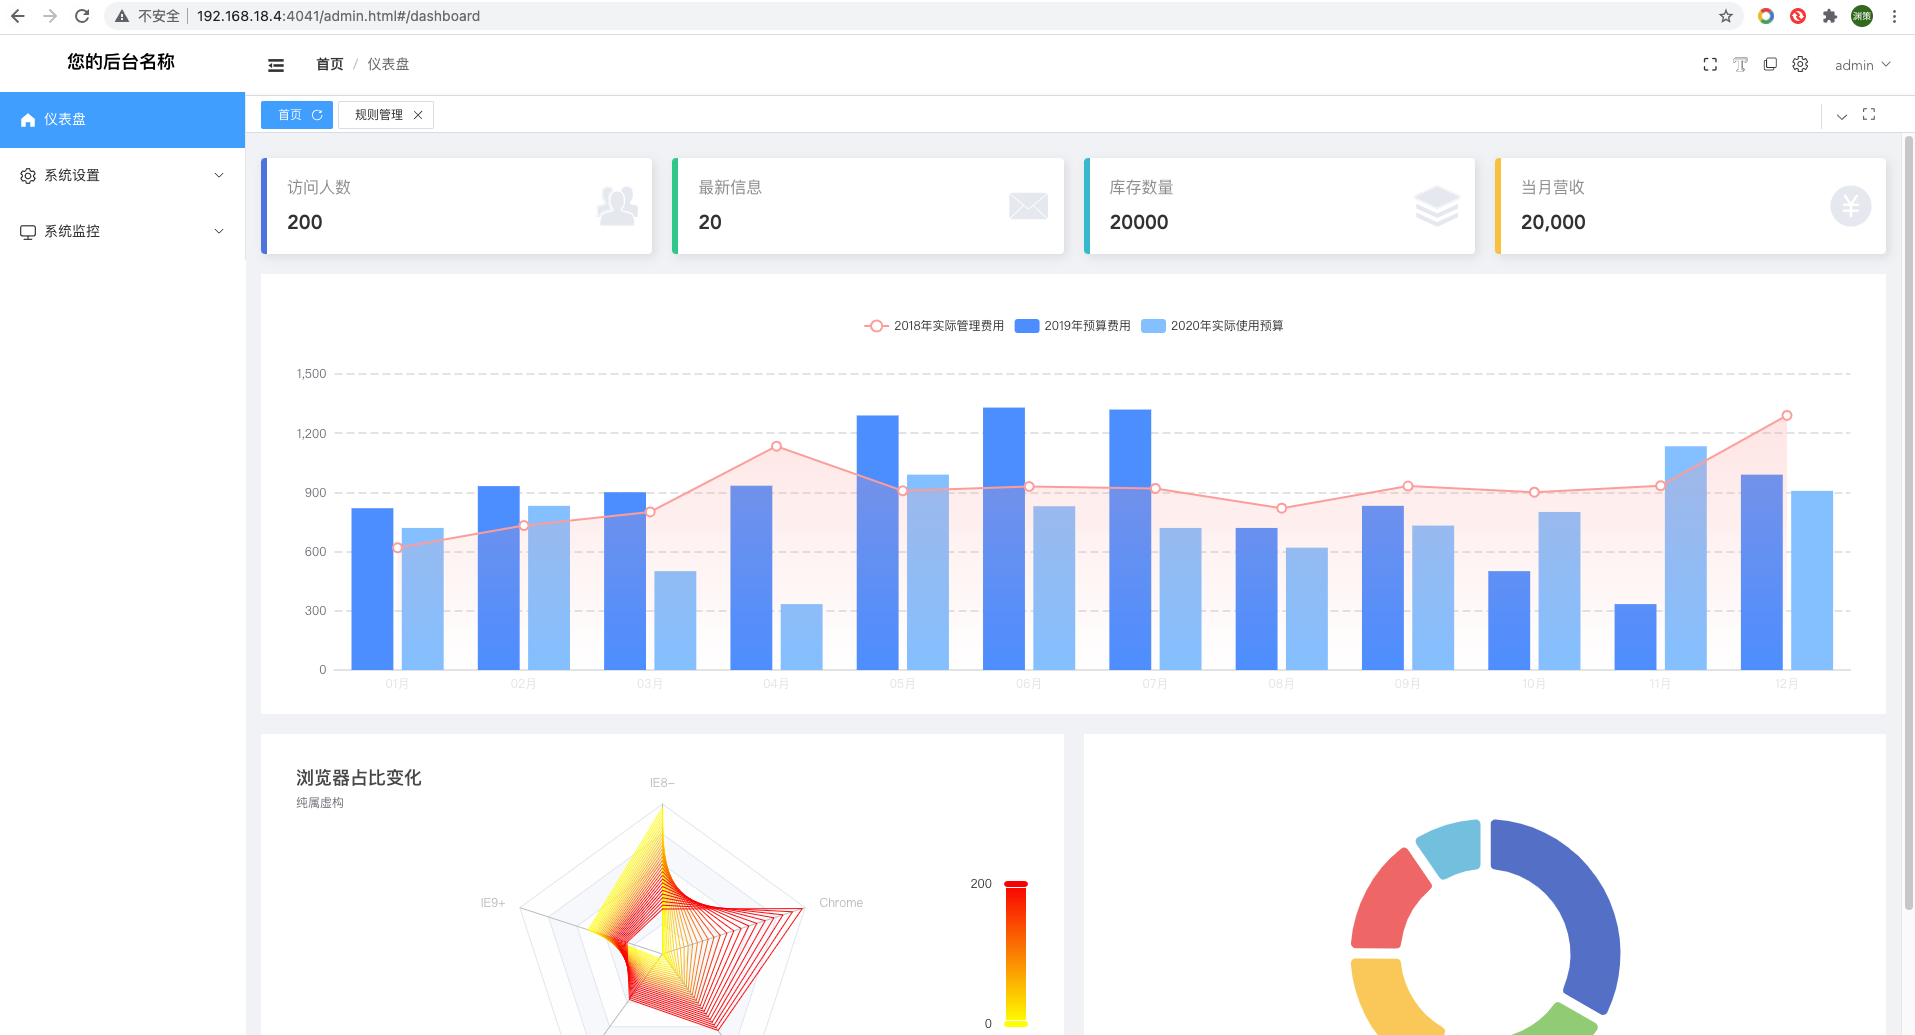1915x1035 pixels.
Task: Close the 规则管理 tab
Action: (418, 115)
